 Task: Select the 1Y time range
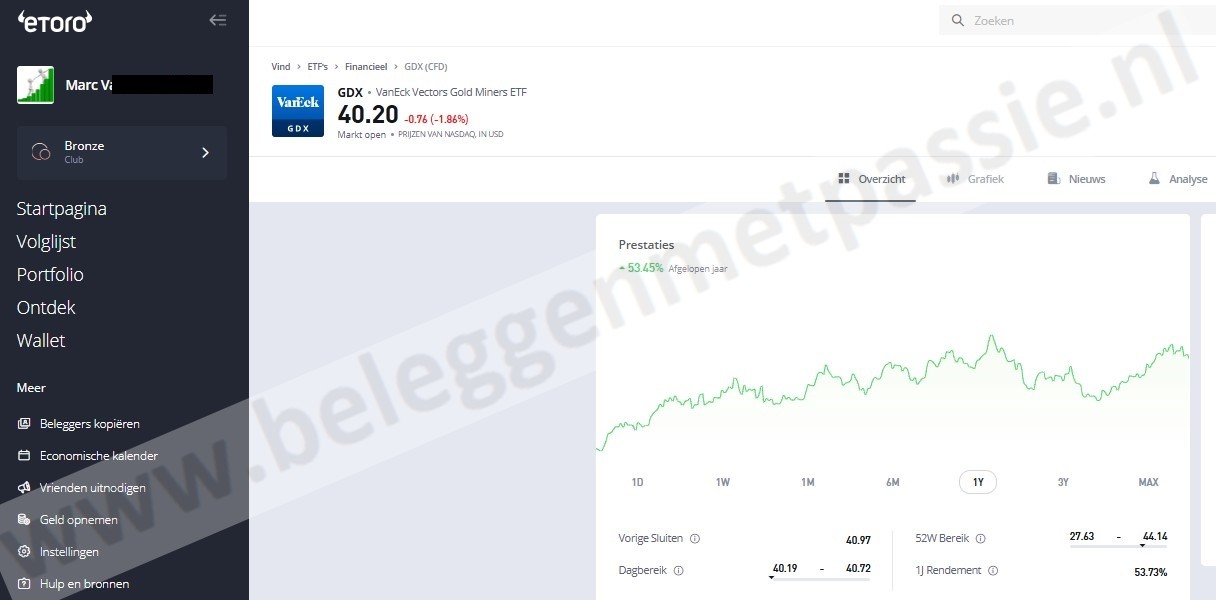[978, 482]
